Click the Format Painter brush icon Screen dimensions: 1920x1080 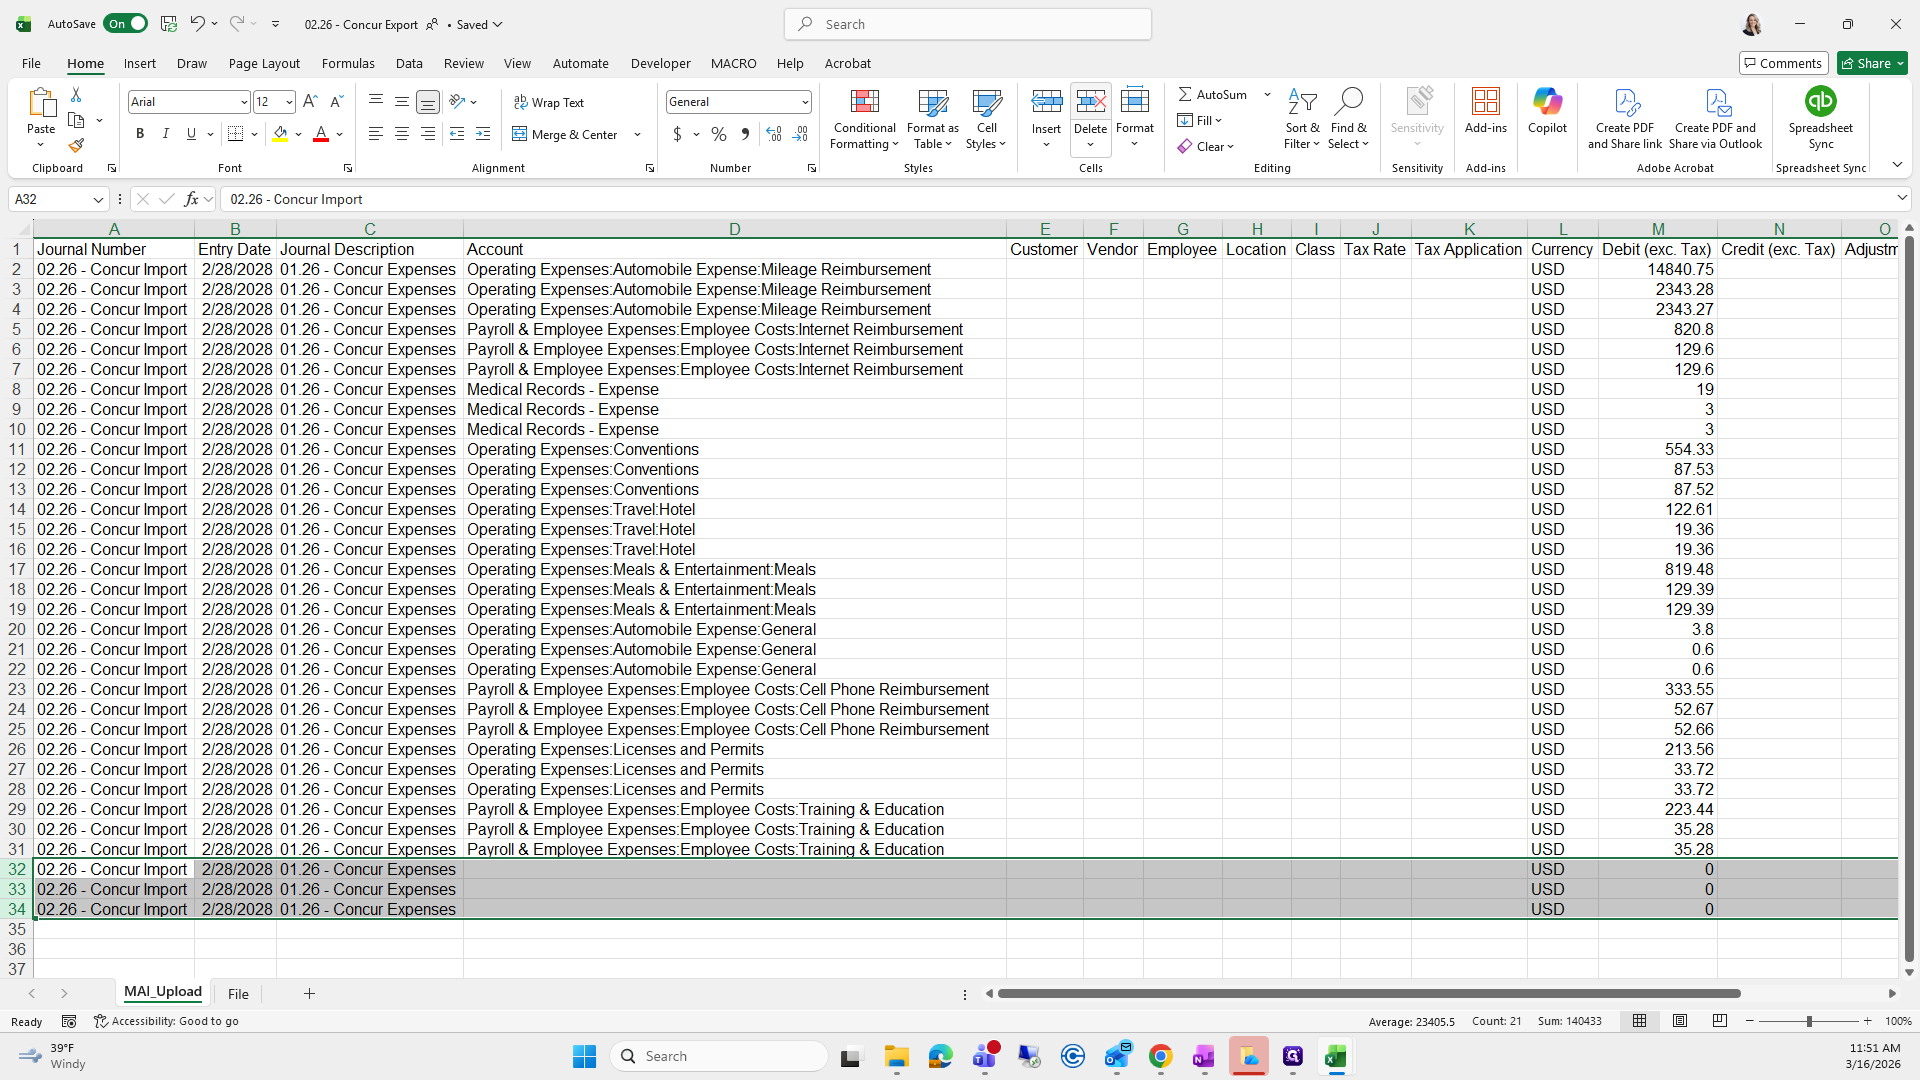click(76, 146)
